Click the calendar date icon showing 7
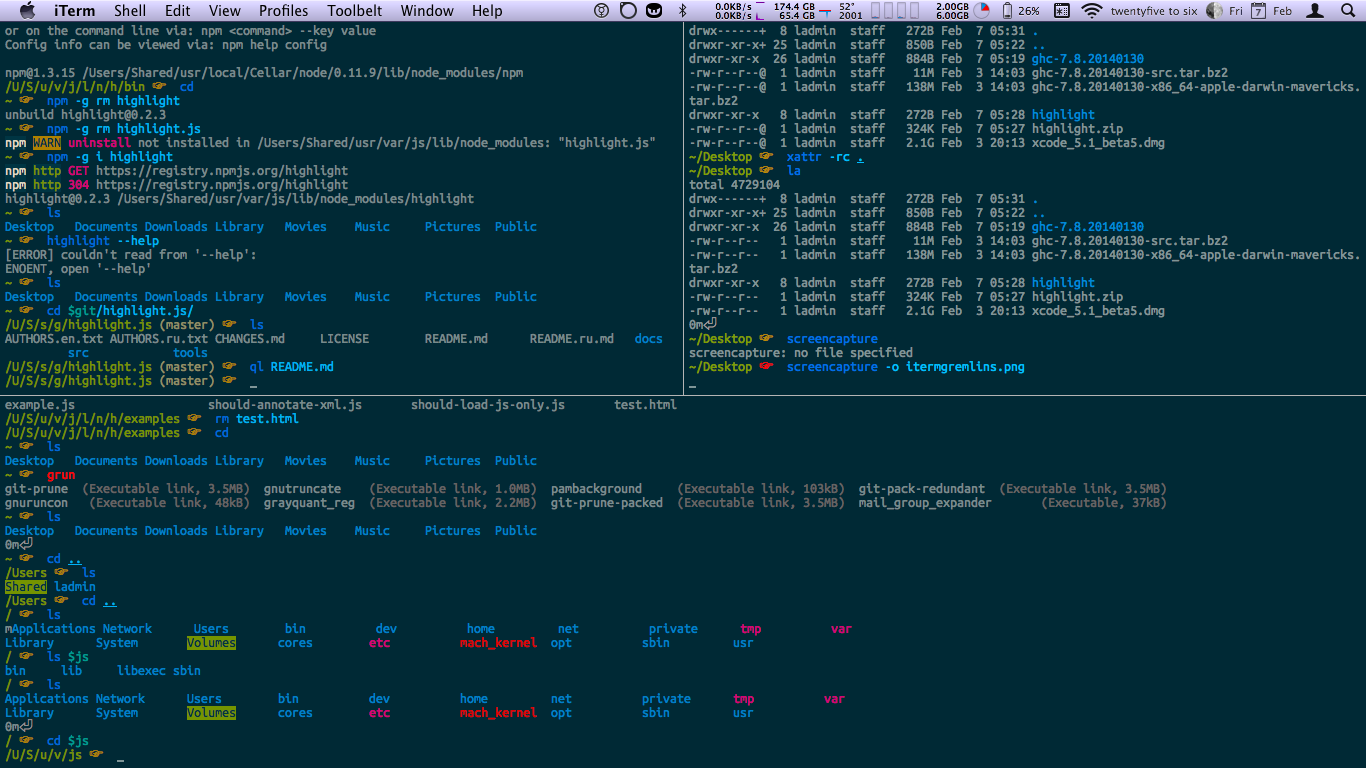Image resolution: width=1366 pixels, height=768 pixels. point(1258,11)
